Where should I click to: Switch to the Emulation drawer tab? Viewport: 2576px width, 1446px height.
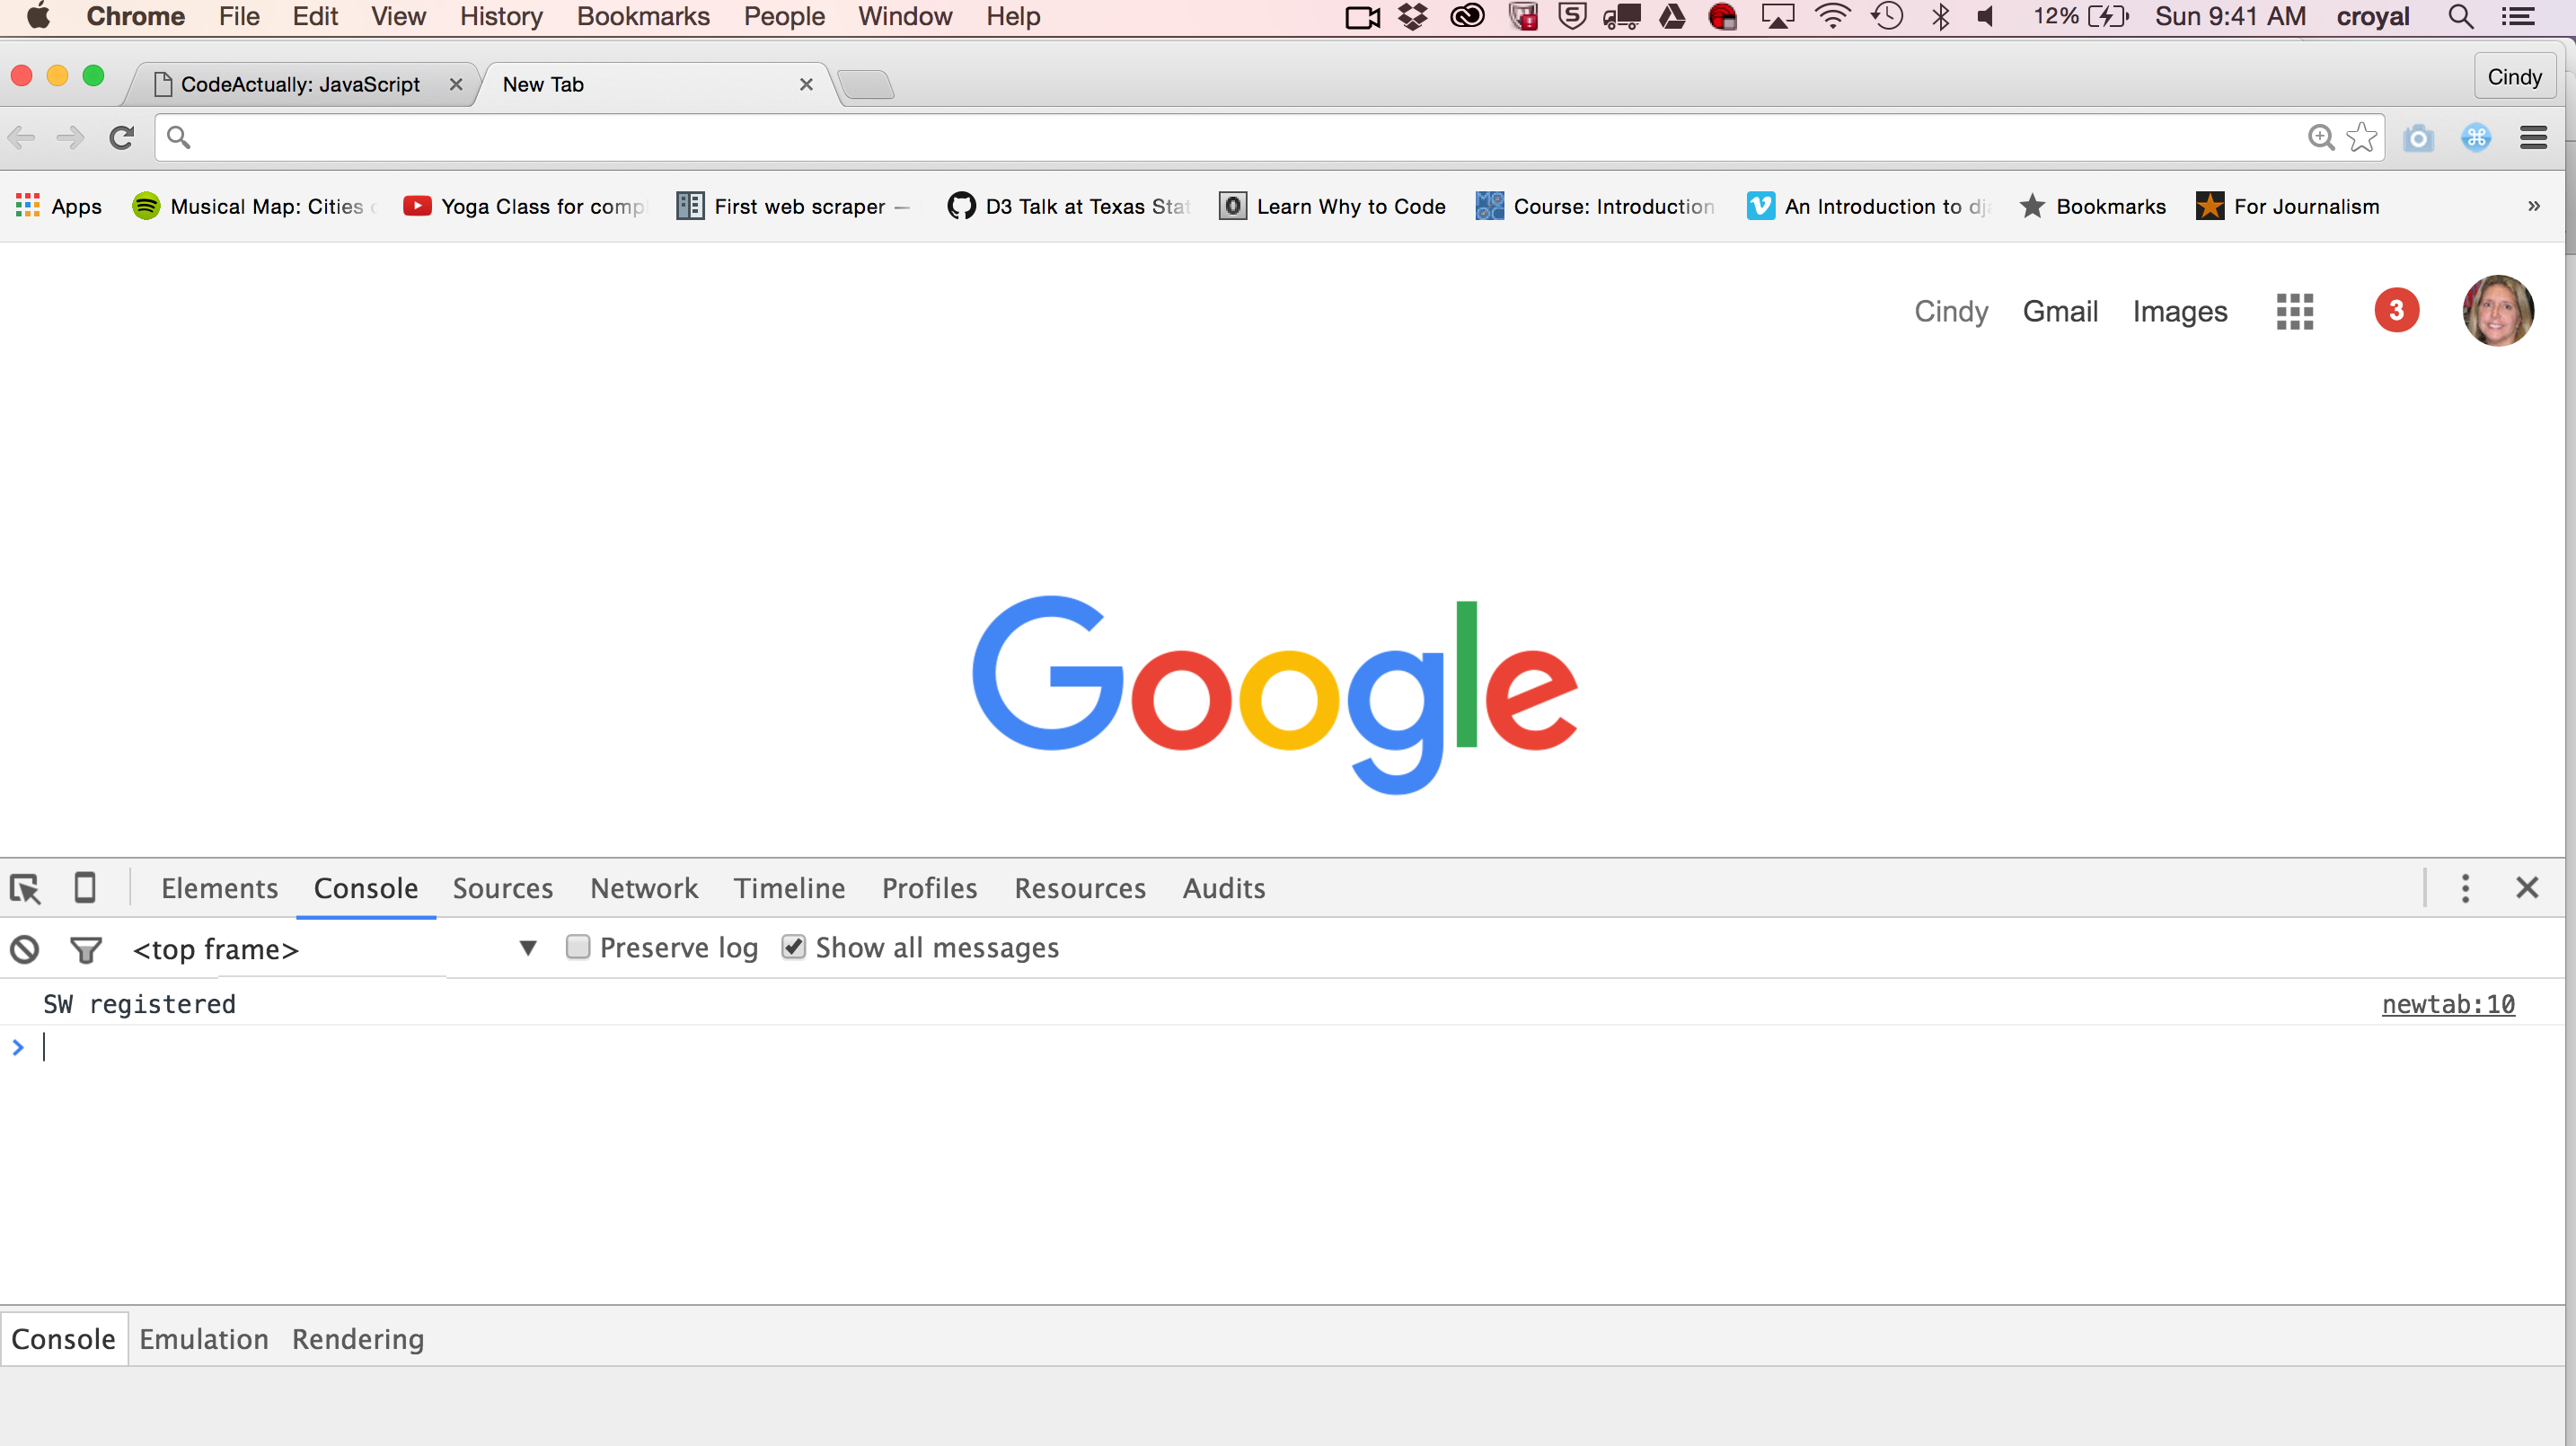204,1339
